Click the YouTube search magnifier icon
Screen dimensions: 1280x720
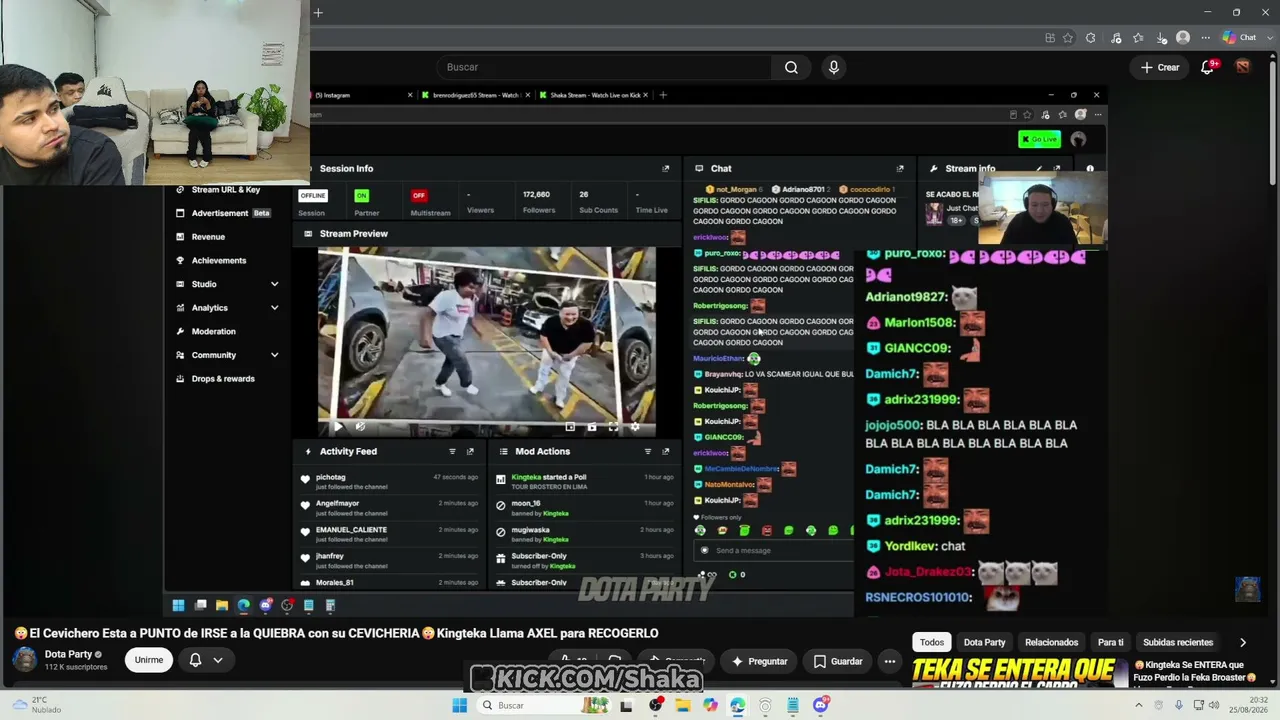click(791, 67)
